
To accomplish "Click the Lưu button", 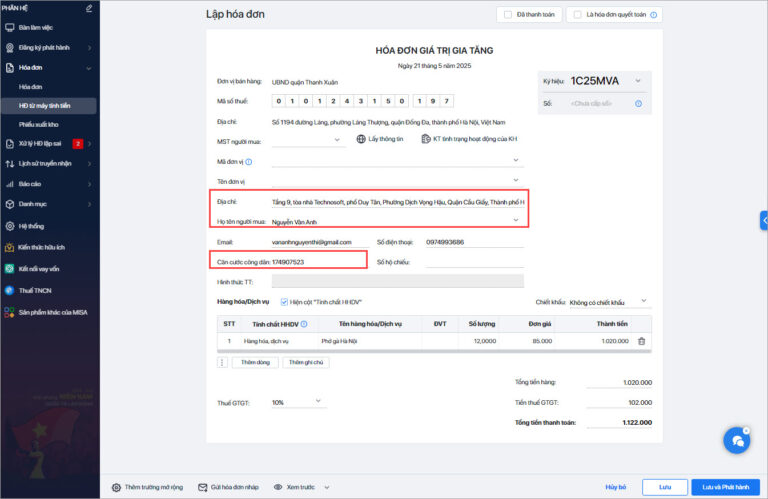I will (x=665, y=487).
